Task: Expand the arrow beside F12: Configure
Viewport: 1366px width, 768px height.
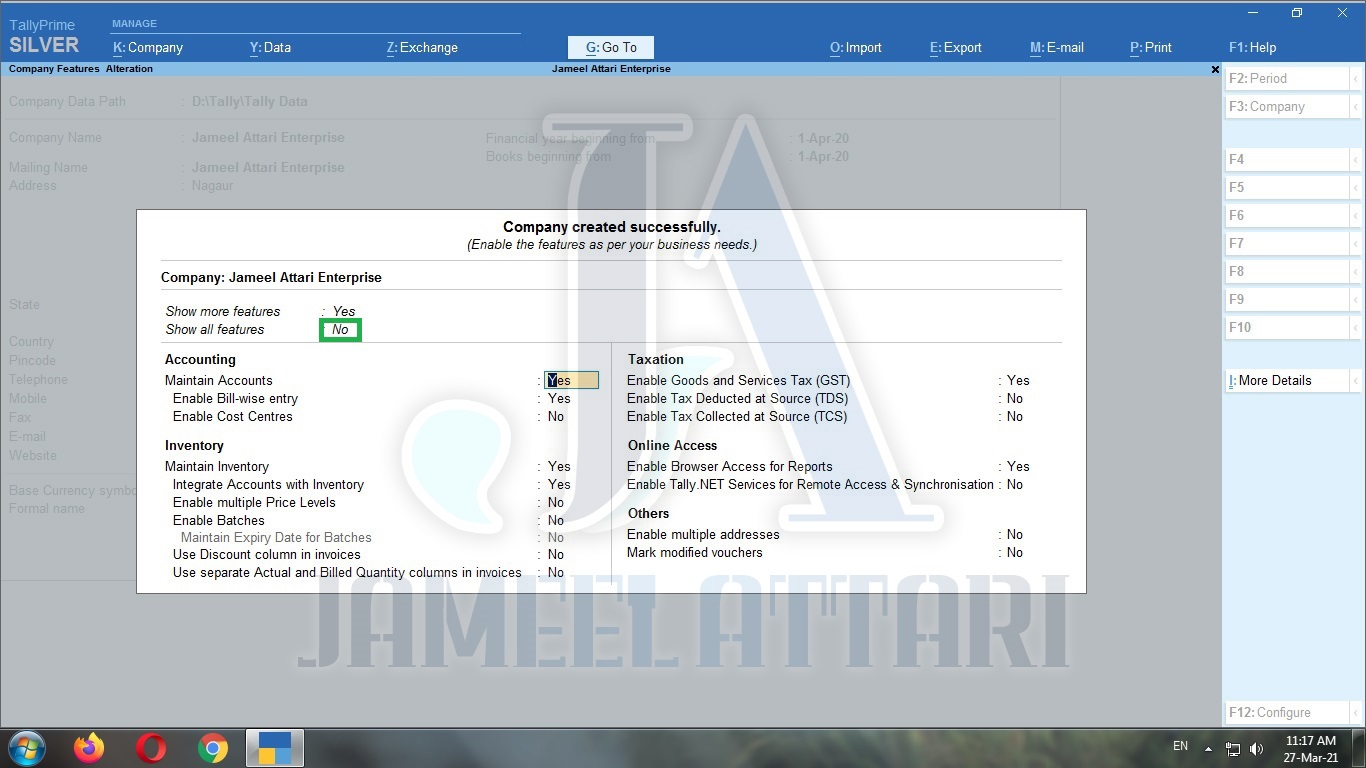Action: tap(1356, 712)
